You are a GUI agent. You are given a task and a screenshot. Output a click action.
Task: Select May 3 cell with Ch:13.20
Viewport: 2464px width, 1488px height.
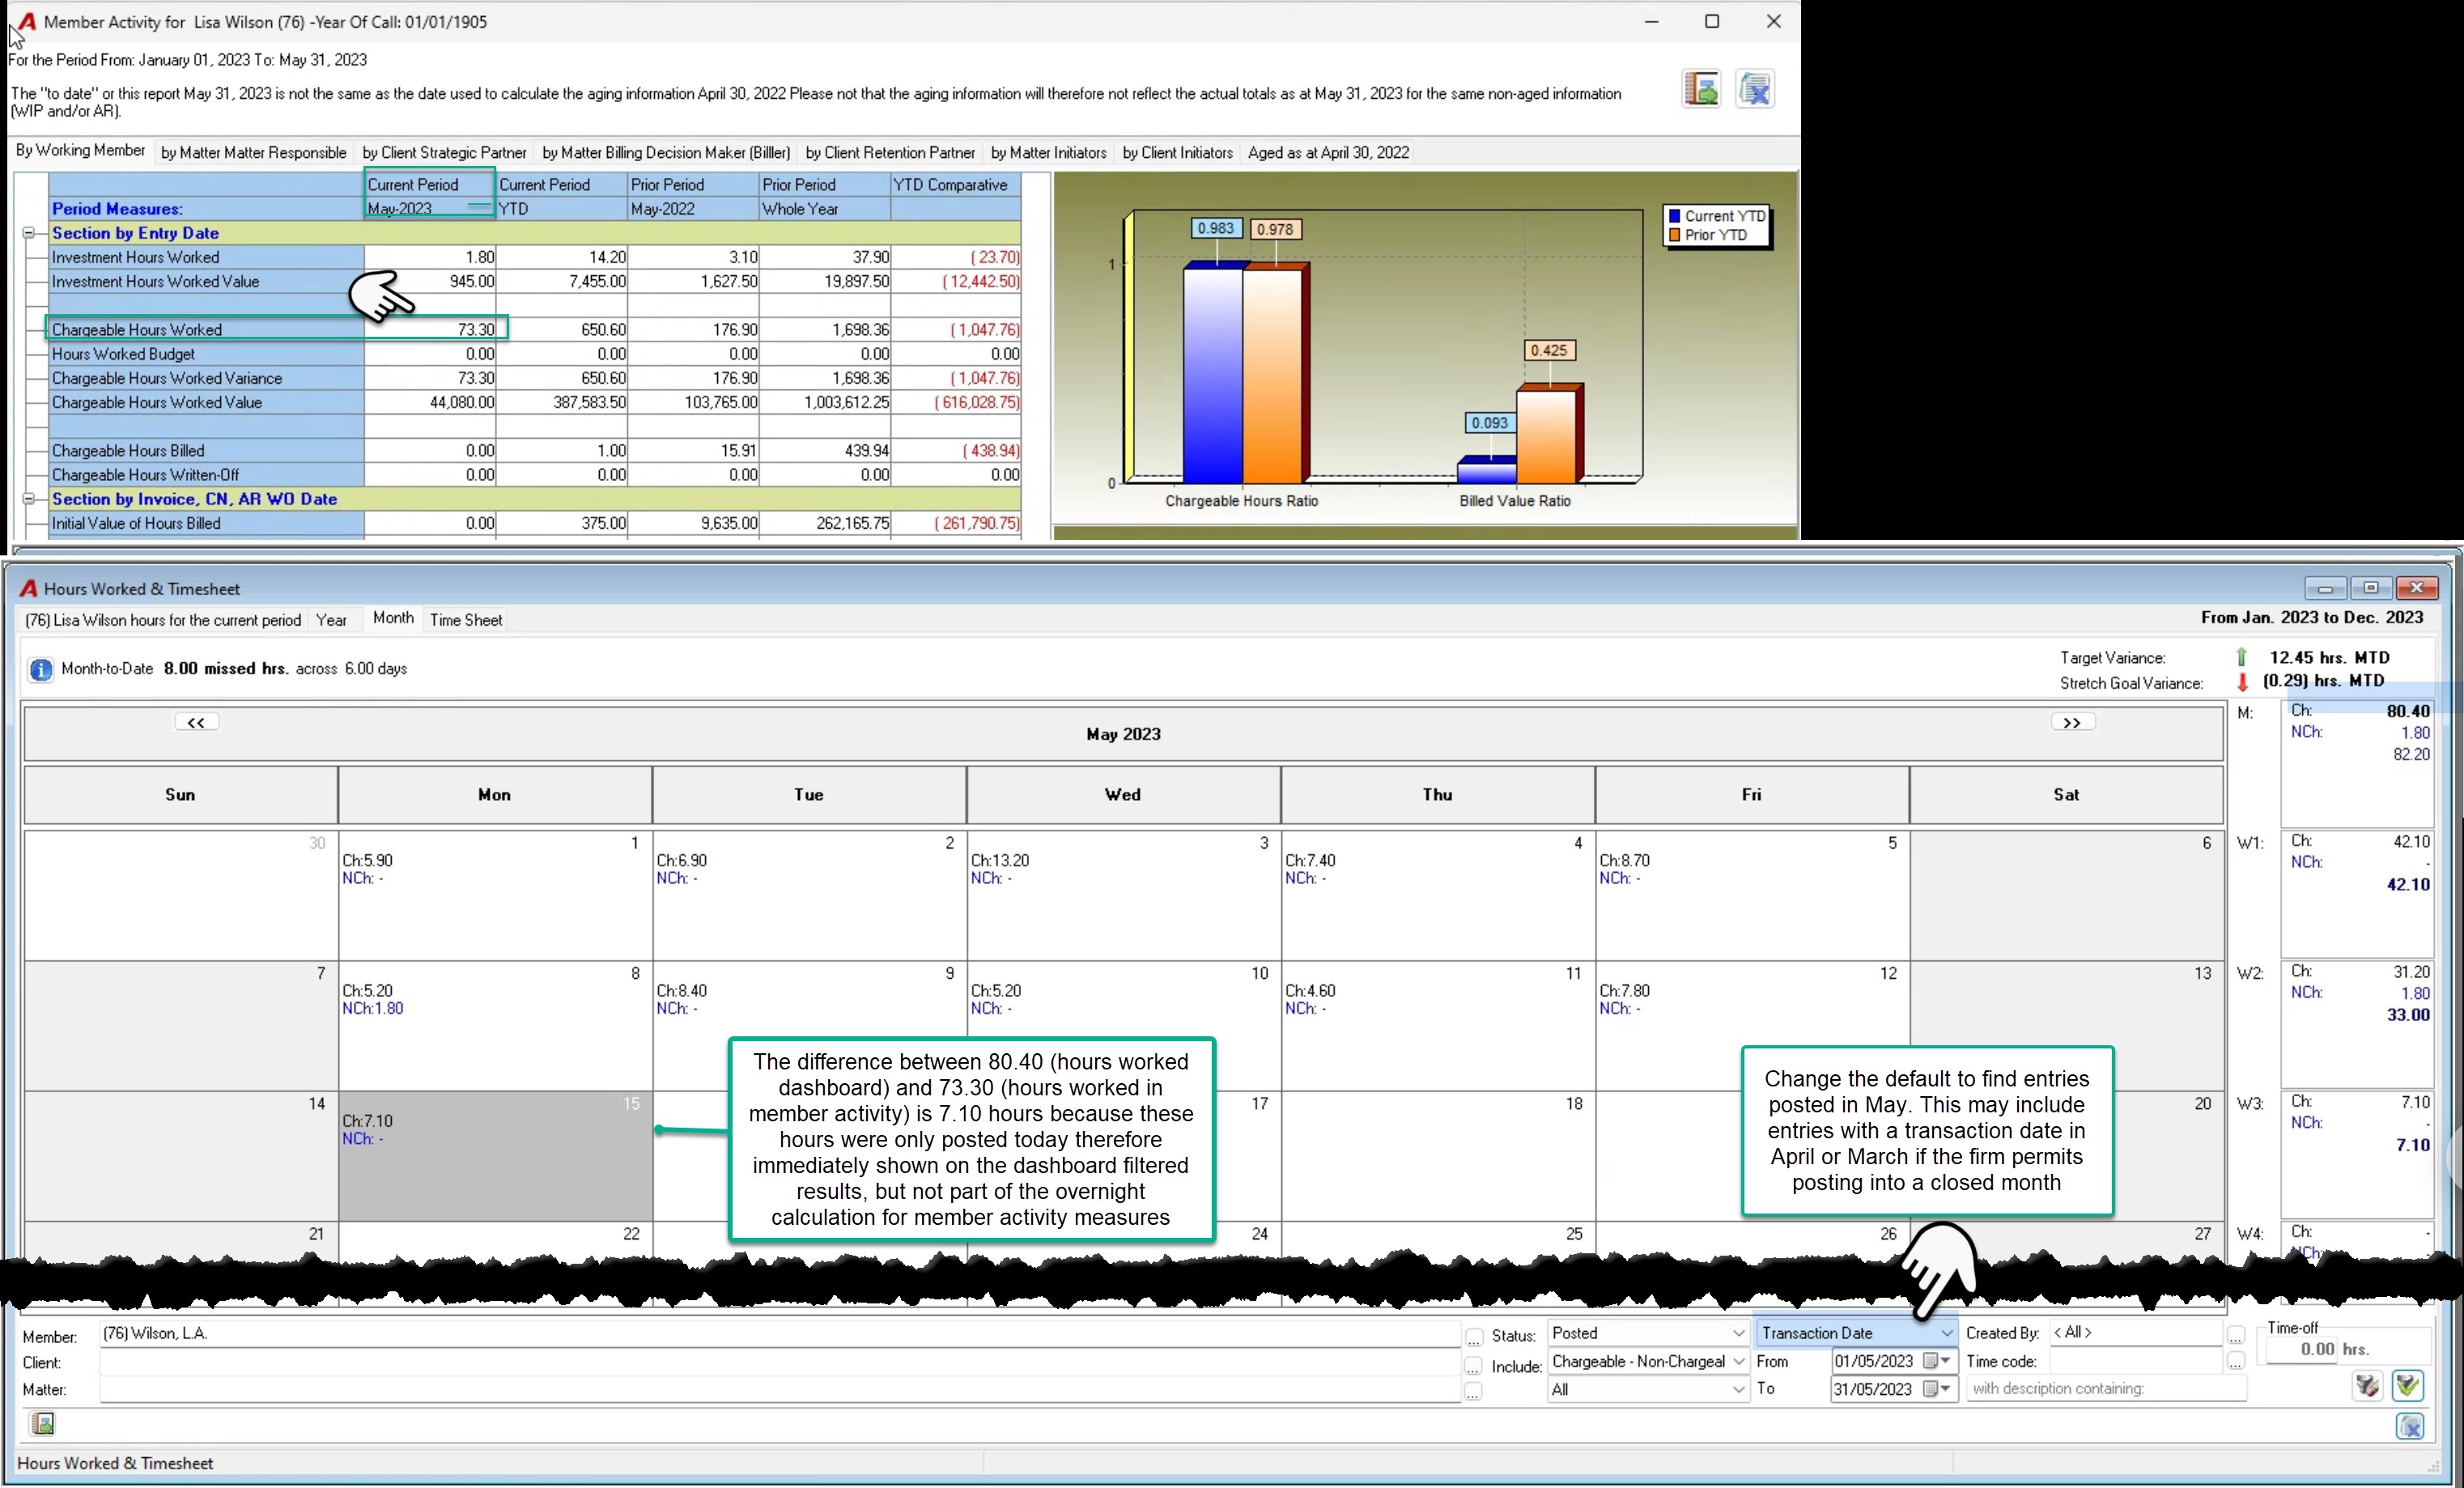pos(1123,895)
